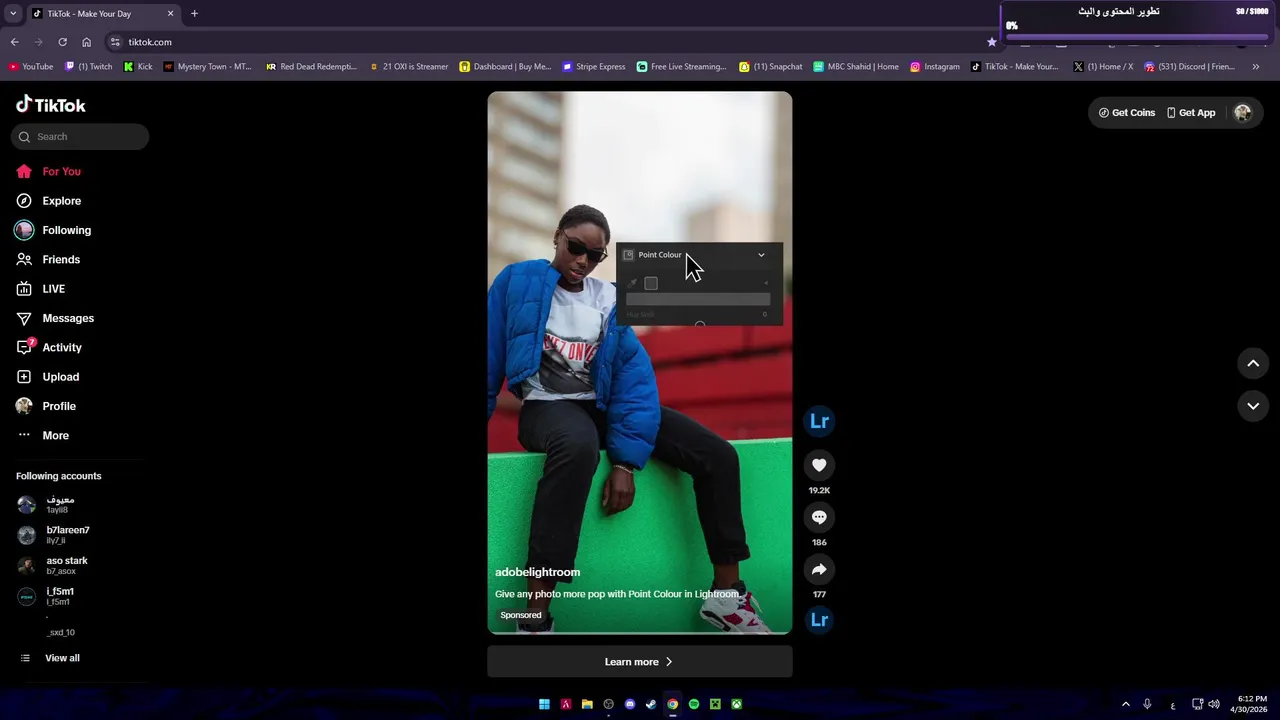The height and width of the screenshot is (720, 1280).
Task: Go back in browser
Action: [14, 42]
